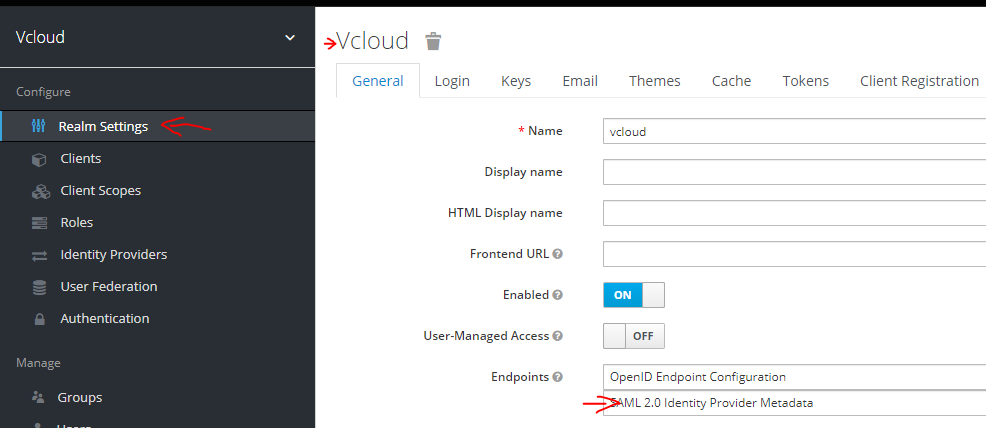
Task: Open Groups in the Manage section
Action: pyautogui.click(x=79, y=397)
